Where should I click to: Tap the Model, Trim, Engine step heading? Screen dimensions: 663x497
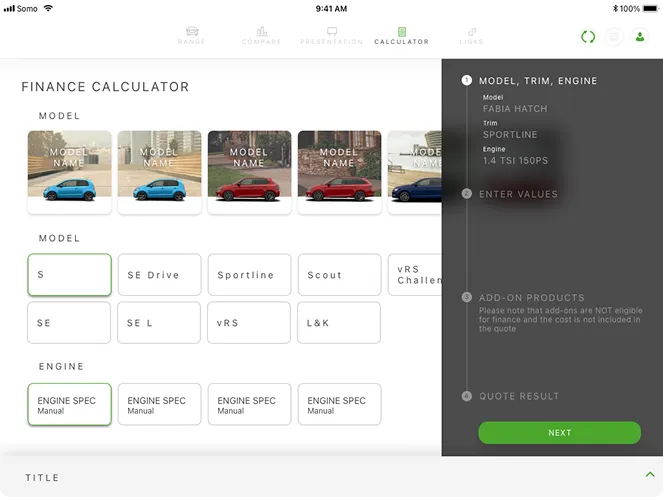[x=538, y=81]
